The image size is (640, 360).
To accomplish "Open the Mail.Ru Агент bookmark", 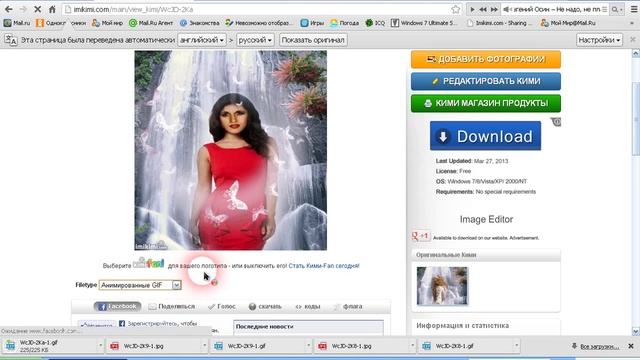I will coord(151,23).
